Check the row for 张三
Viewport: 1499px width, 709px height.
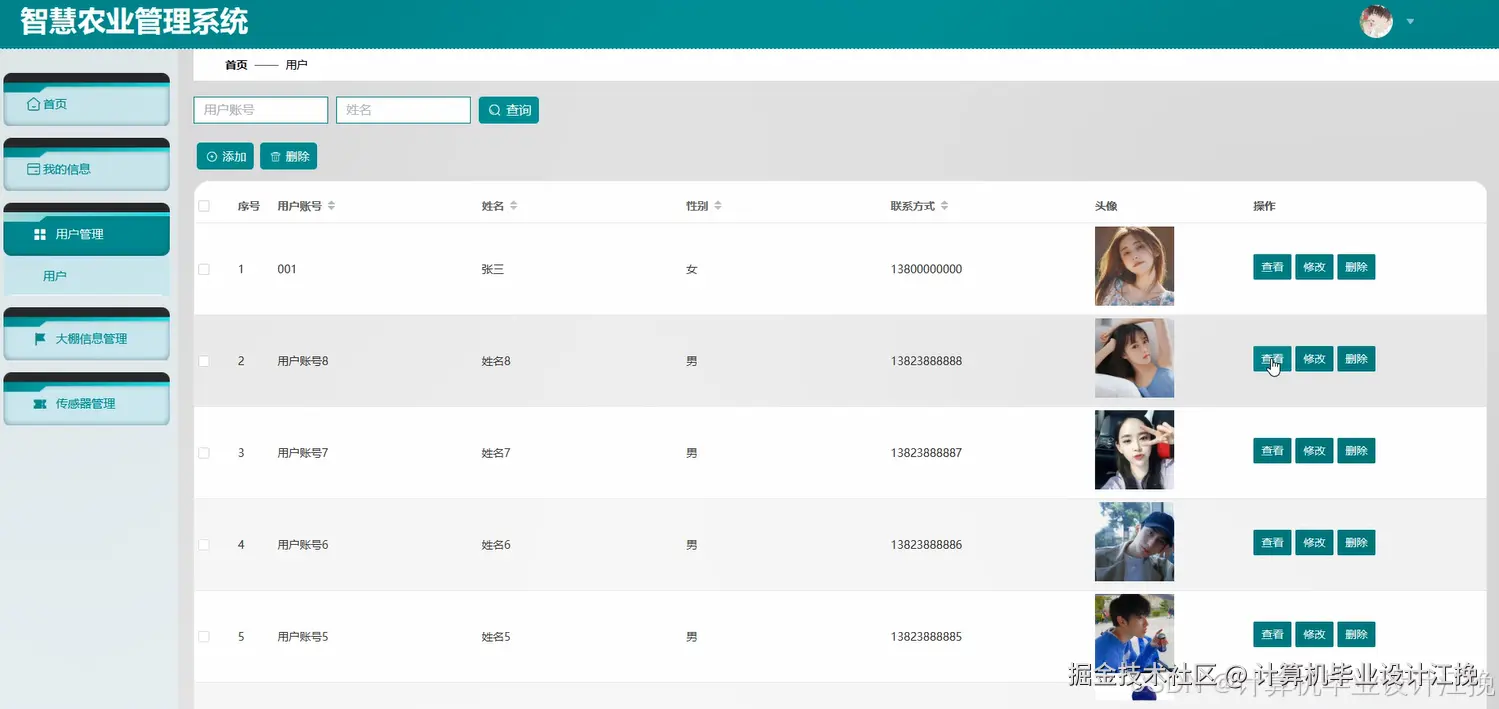[204, 269]
